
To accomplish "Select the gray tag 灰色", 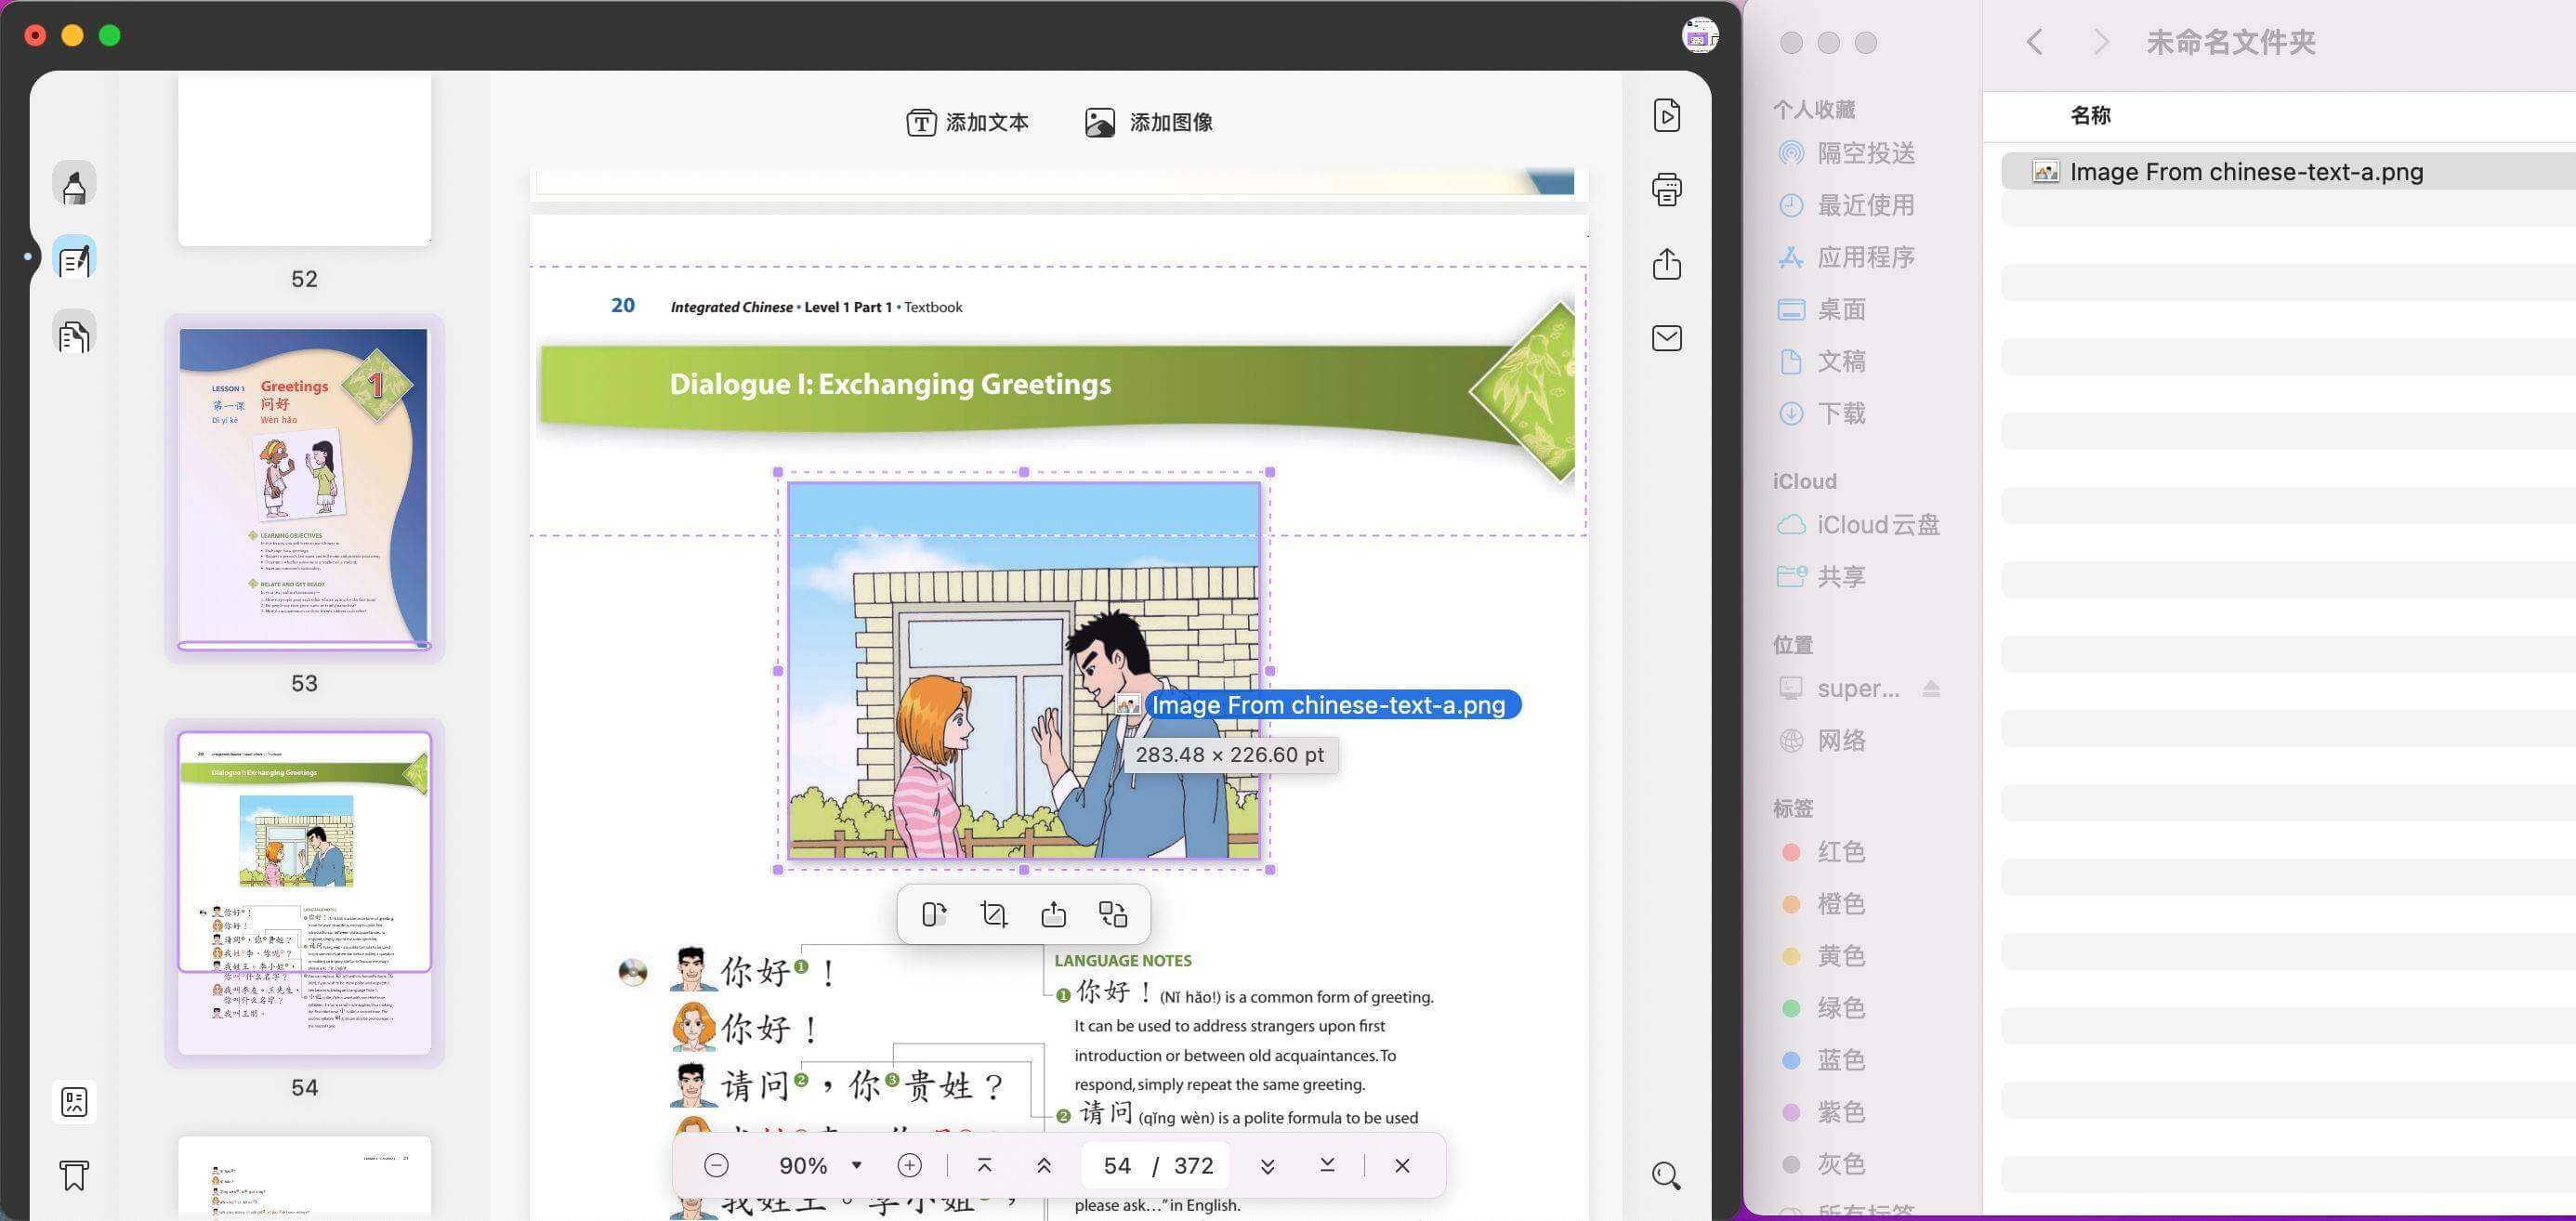I will (x=1825, y=1164).
